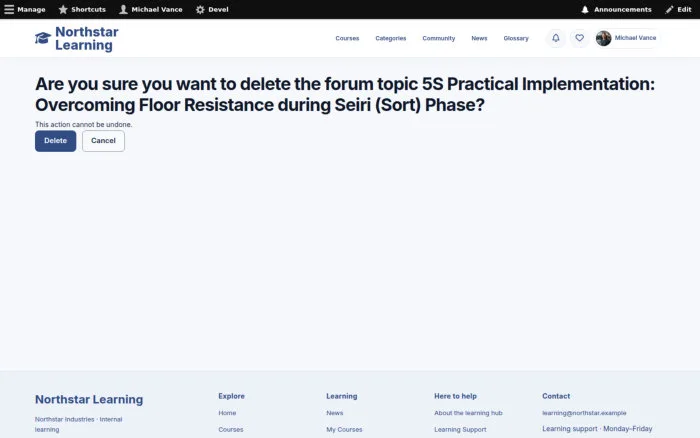Click the footer Explore heading
Image resolution: width=700 pixels, height=438 pixels.
231,396
